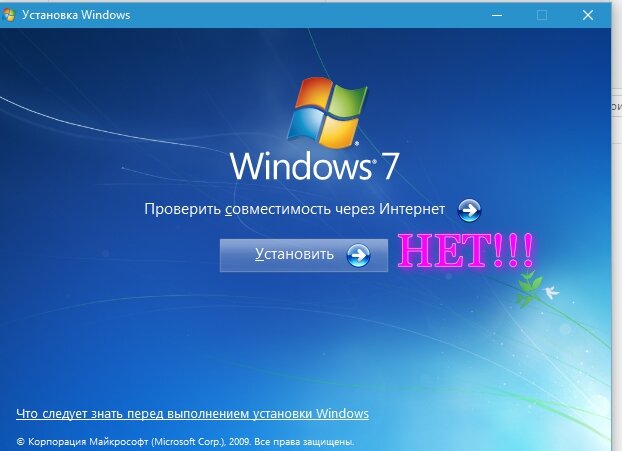Click the Windows 7 logo wordmark
This screenshot has height=451, width=622.
(x=314, y=165)
